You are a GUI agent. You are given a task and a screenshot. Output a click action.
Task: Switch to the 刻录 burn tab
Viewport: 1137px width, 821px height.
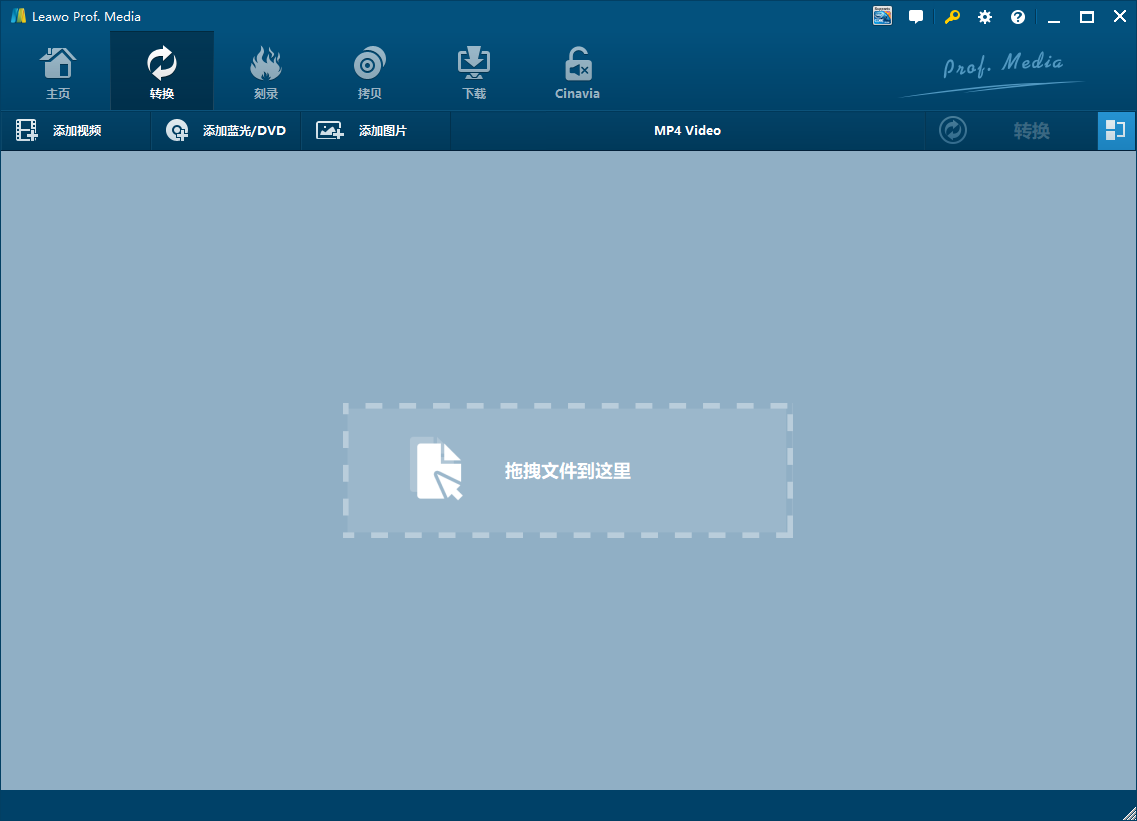tap(265, 72)
